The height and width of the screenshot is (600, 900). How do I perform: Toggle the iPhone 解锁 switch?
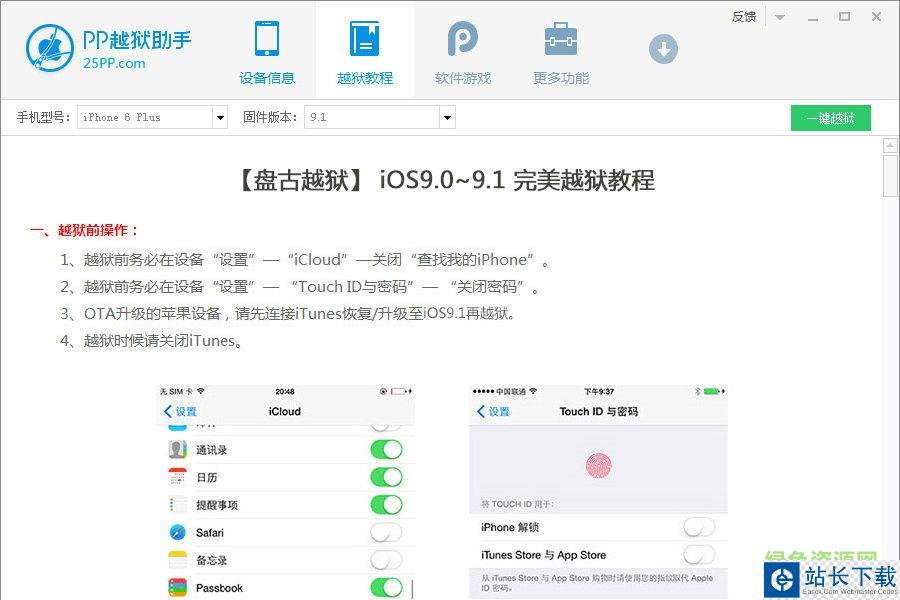click(x=699, y=527)
